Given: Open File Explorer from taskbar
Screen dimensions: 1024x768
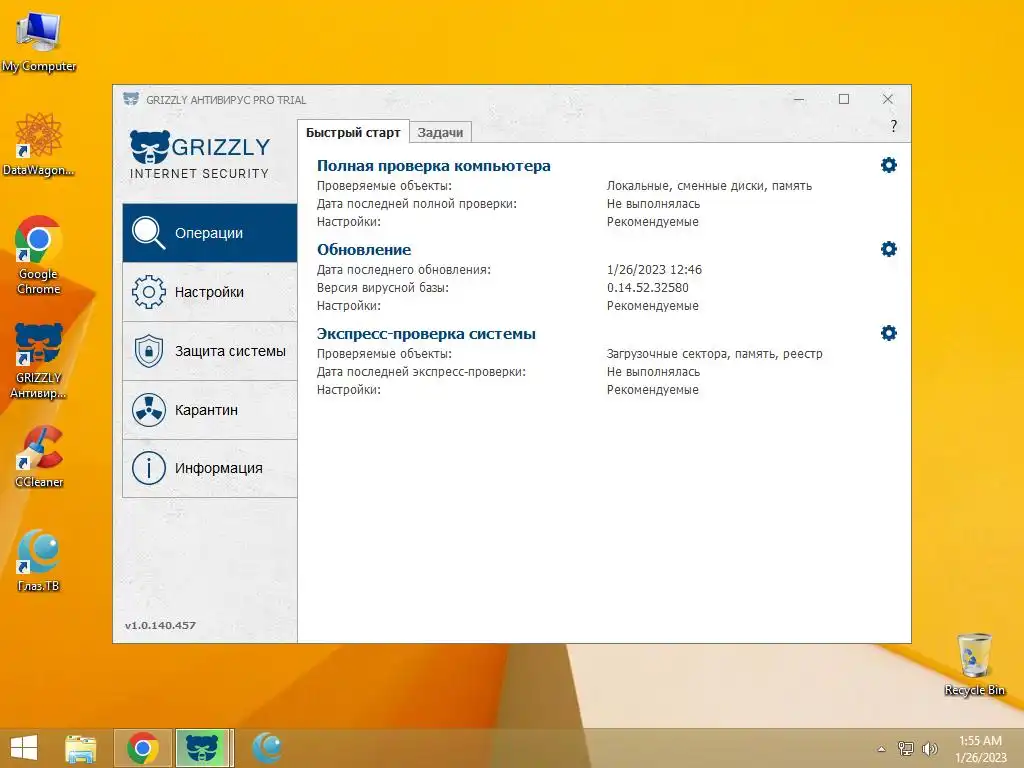Looking at the screenshot, I should [x=80, y=748].
